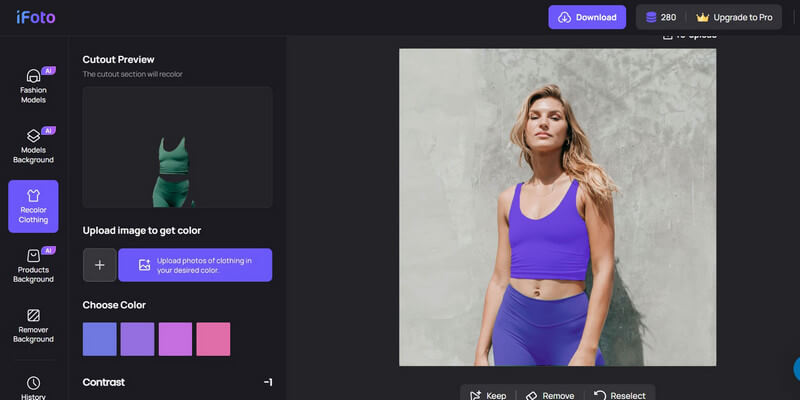Screen dimensions: 800x400
Task: Select the Keep selection tool
Action: (x=488, y=395)
